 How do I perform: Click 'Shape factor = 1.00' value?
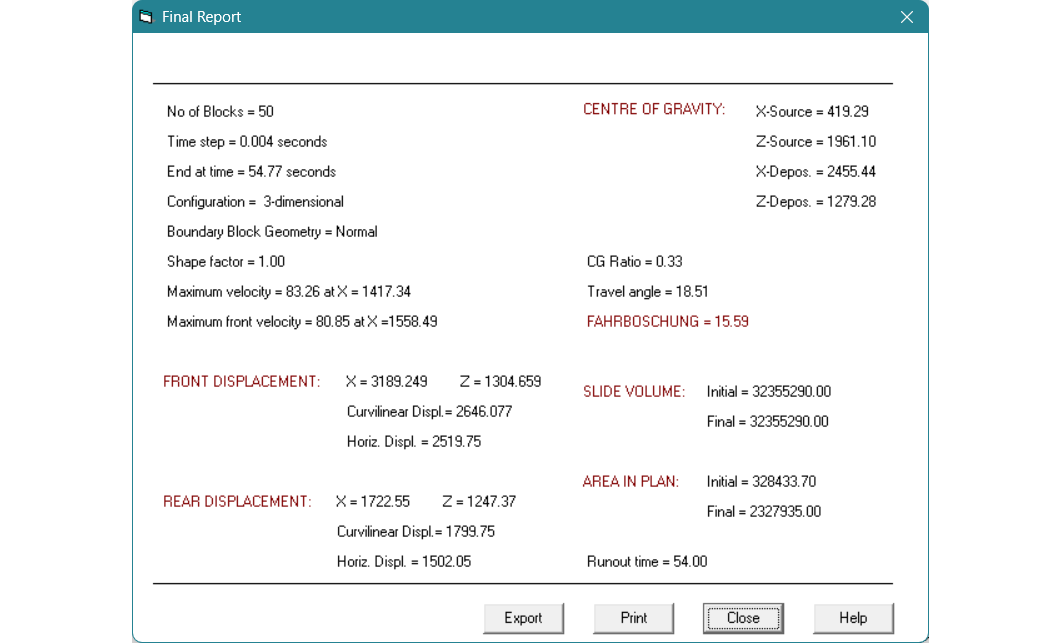tap(226, 262)
